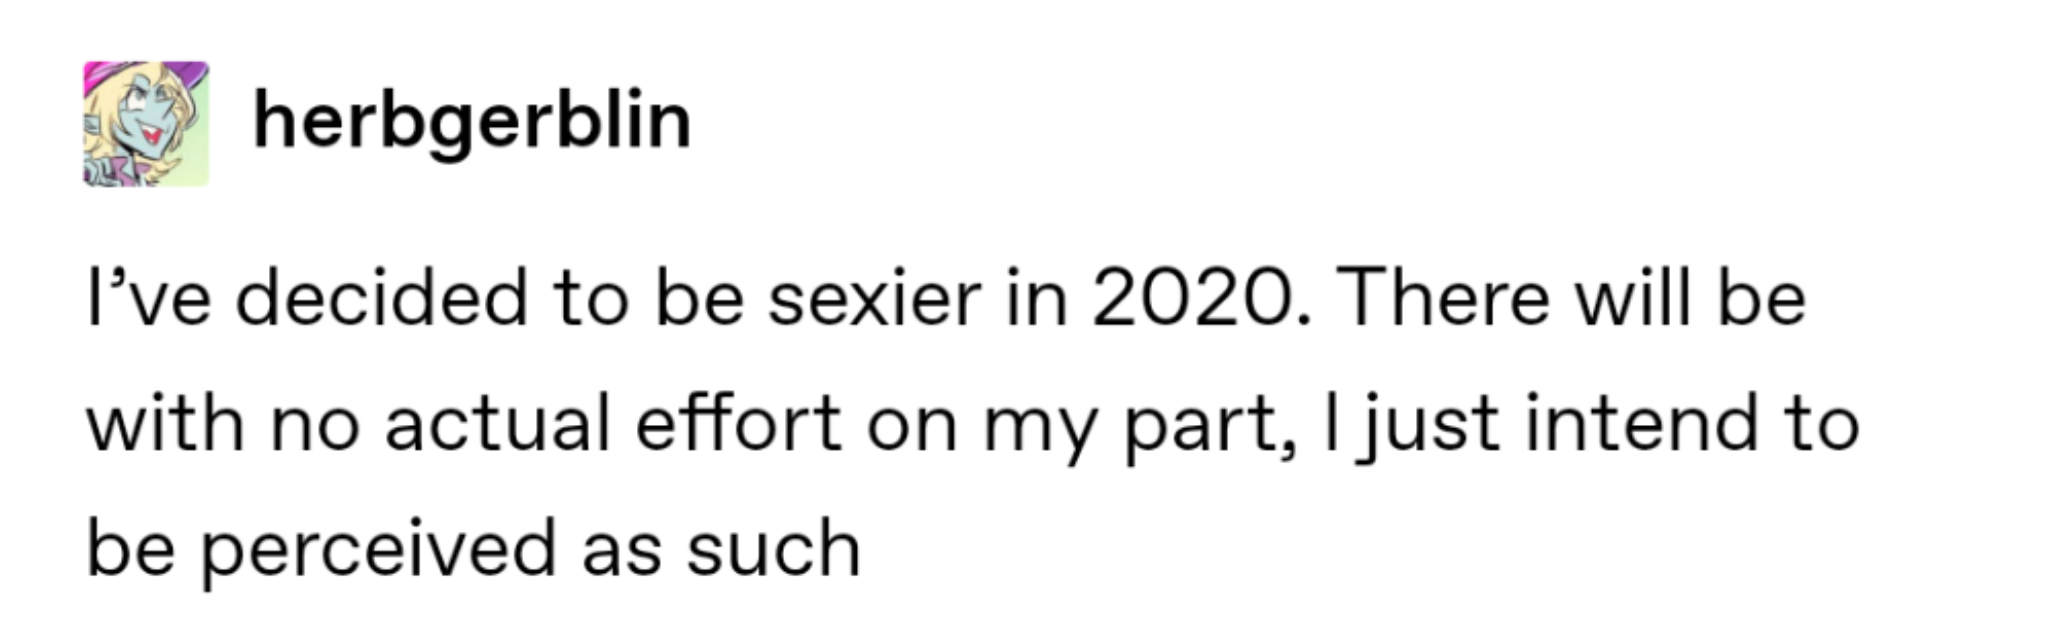Open herbgerblin's avatar image
Viewport: 2048px width, 640px height.
[146, 124]
